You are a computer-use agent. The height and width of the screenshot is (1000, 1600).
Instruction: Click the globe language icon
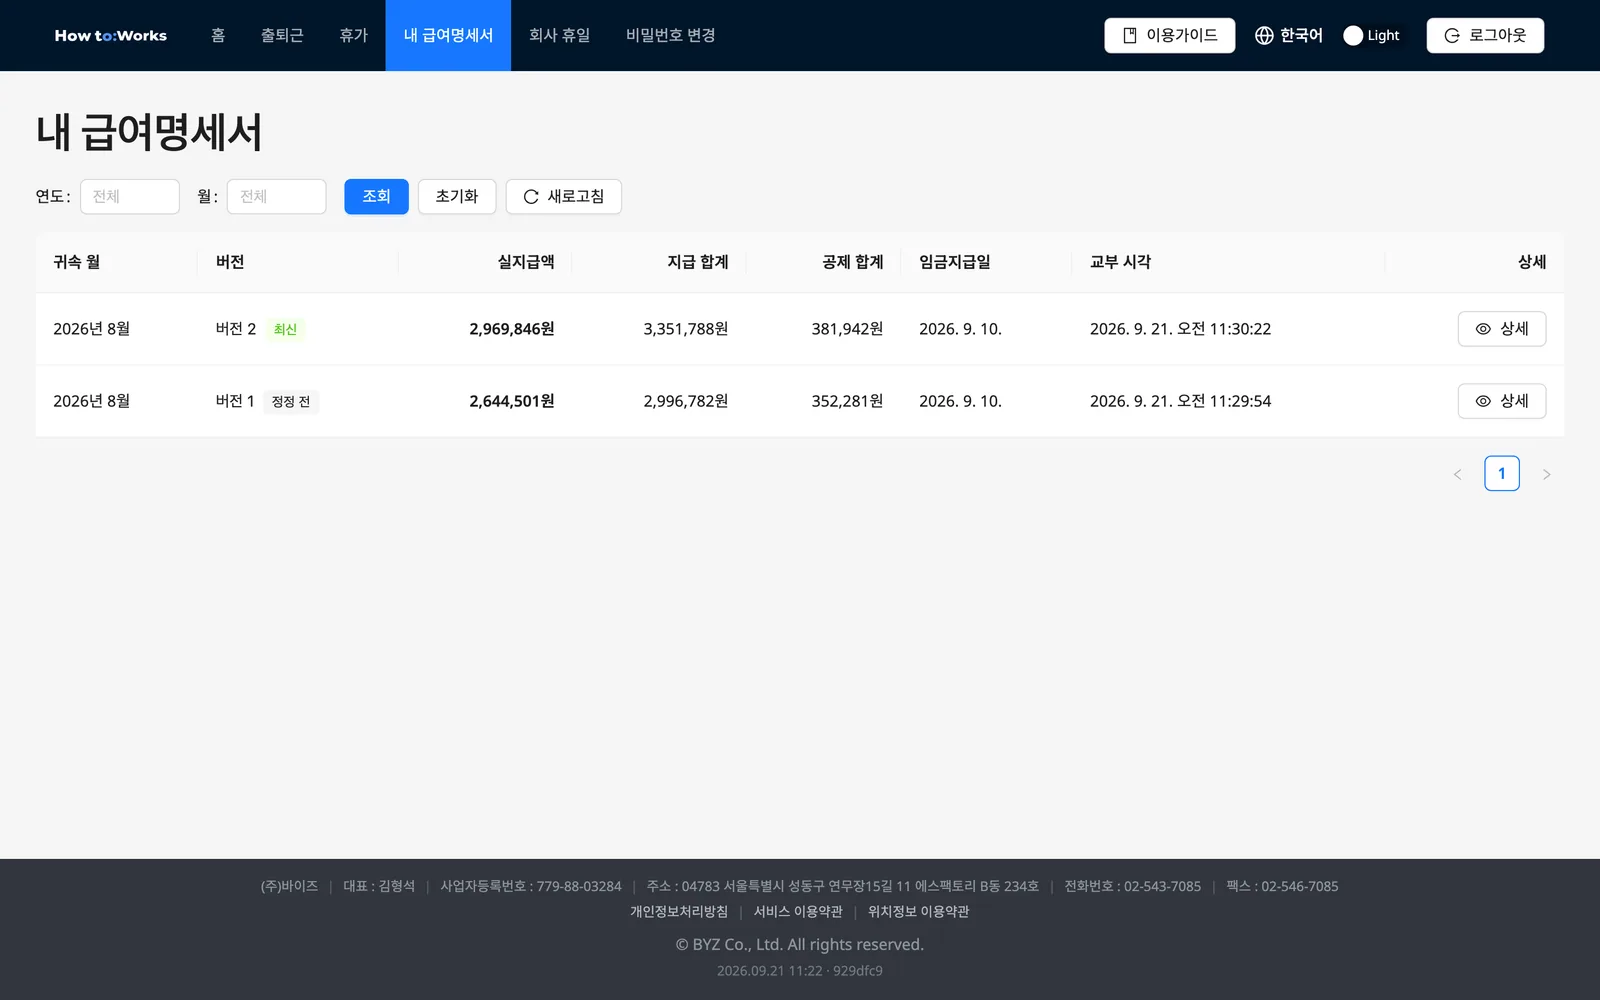click(1264, 35)
